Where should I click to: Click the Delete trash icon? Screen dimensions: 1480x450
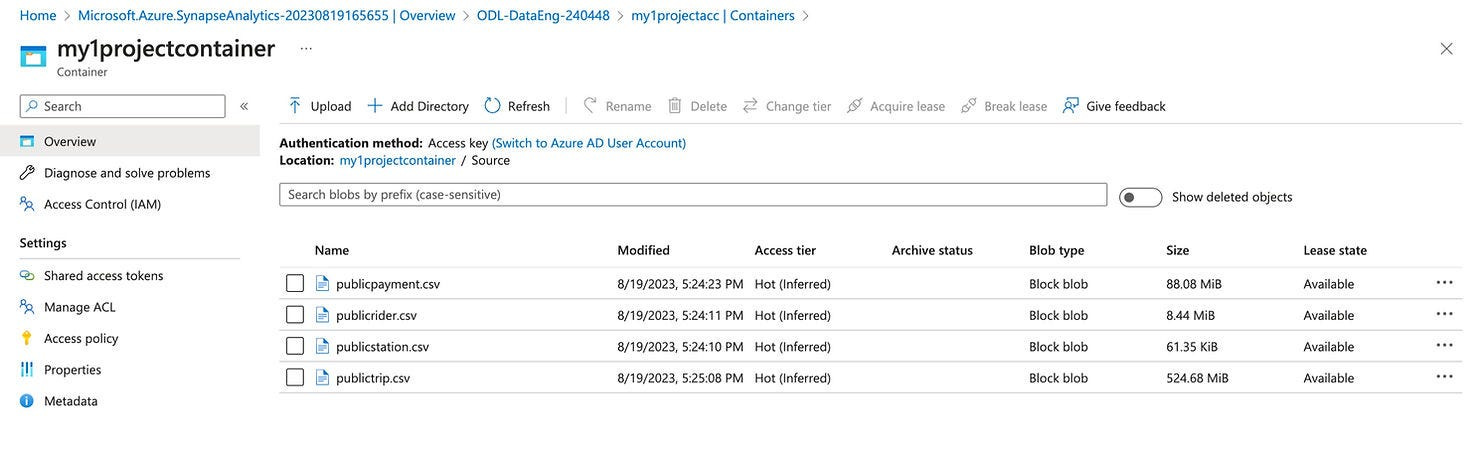pyautogui.click(x=675, y=106)
